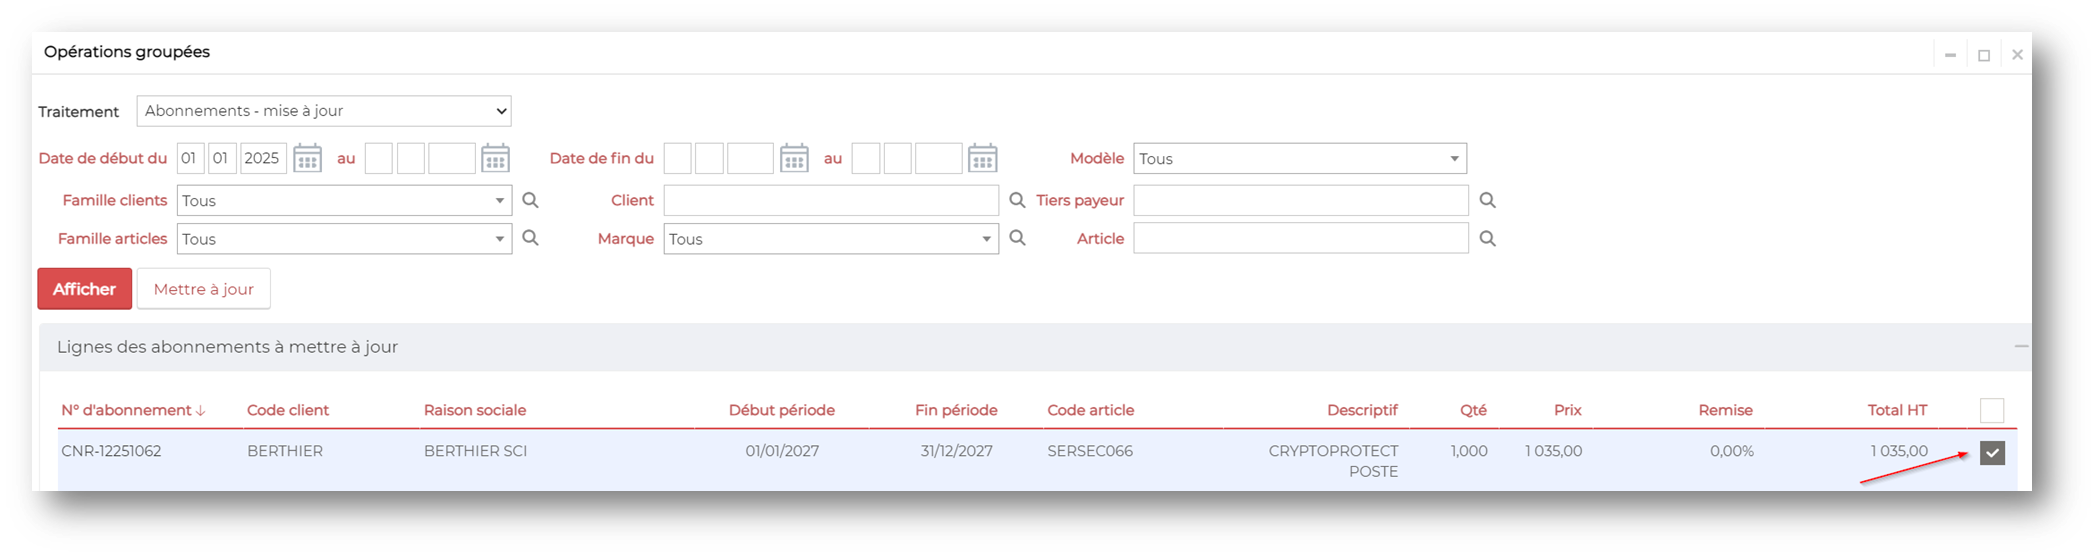Open calendar for Date de début end
The image size is (2097, 556).
(495, 158)
